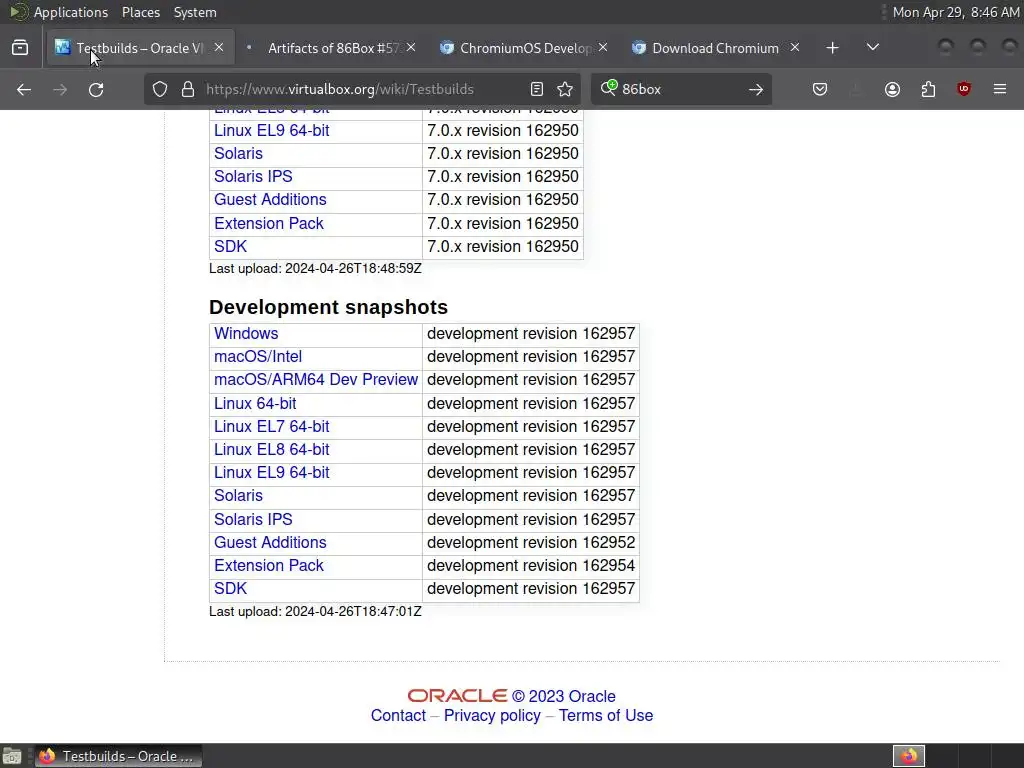Open 7.0.x Solaris IPS link

253,176
